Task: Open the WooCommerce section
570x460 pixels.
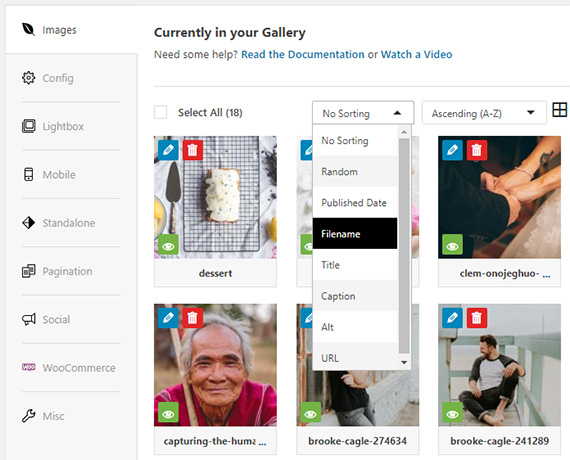Action: point(69,368)
